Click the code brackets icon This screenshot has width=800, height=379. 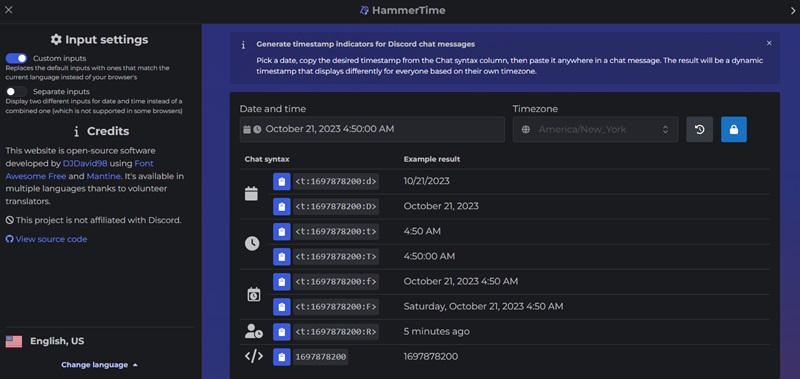tap(254, 356)
